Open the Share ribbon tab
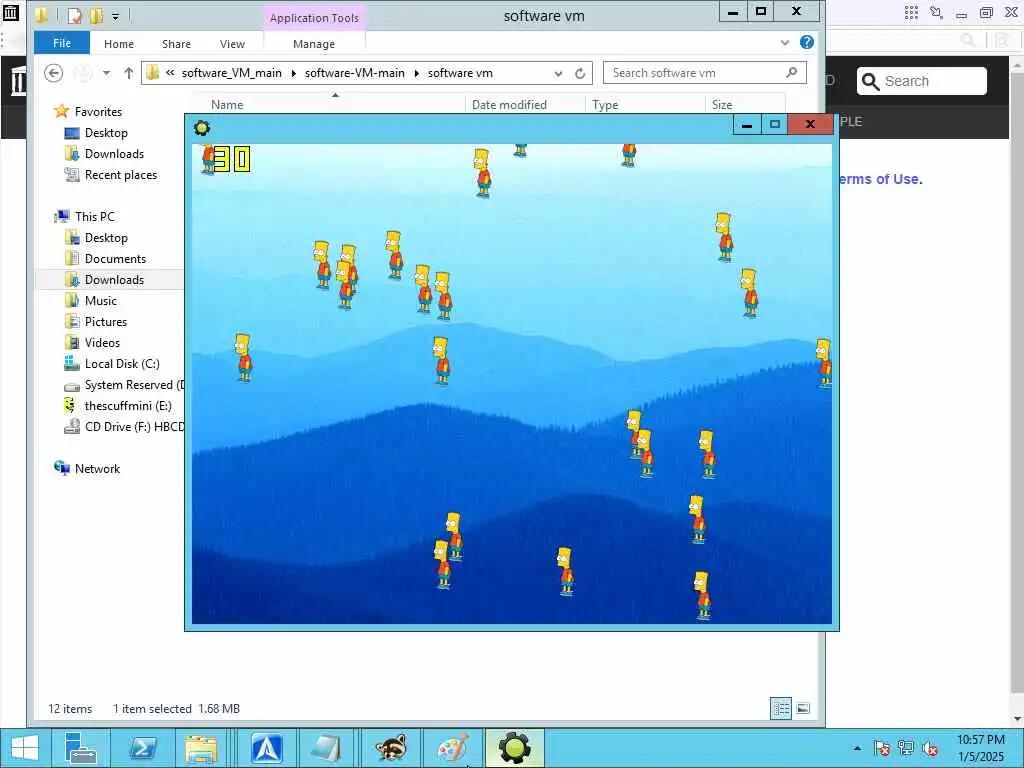This screenshot has width=1024, height=768. click(x=176, y=44)
